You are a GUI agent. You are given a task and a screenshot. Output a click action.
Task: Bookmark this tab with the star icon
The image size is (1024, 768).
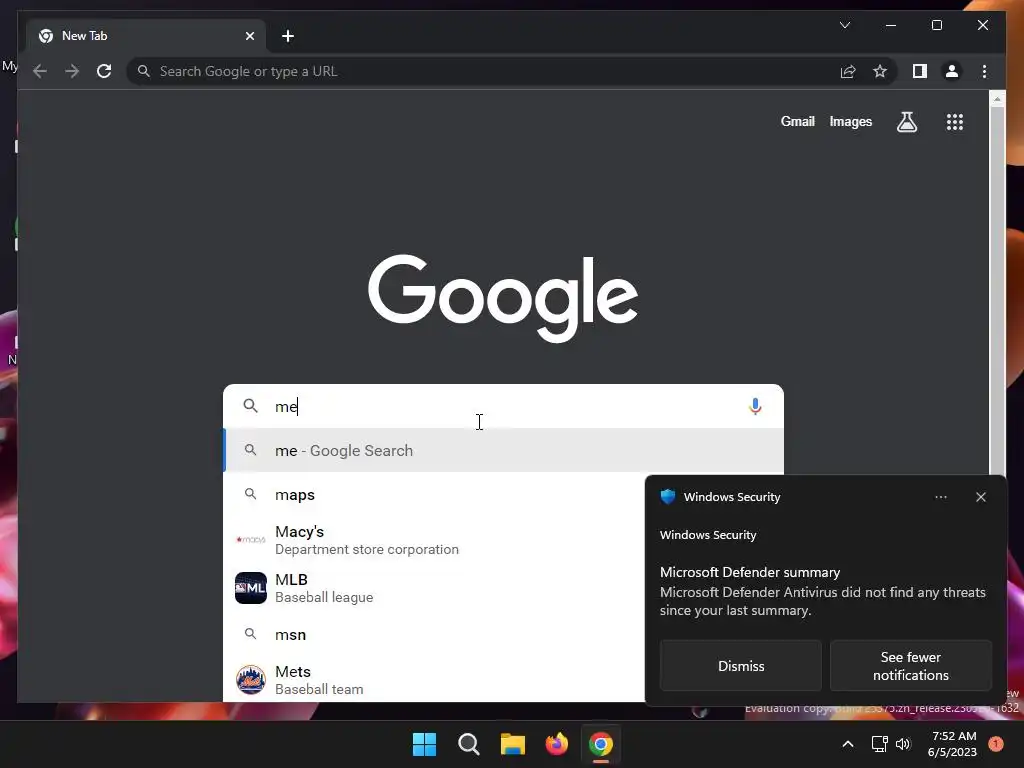click(880, 71)
